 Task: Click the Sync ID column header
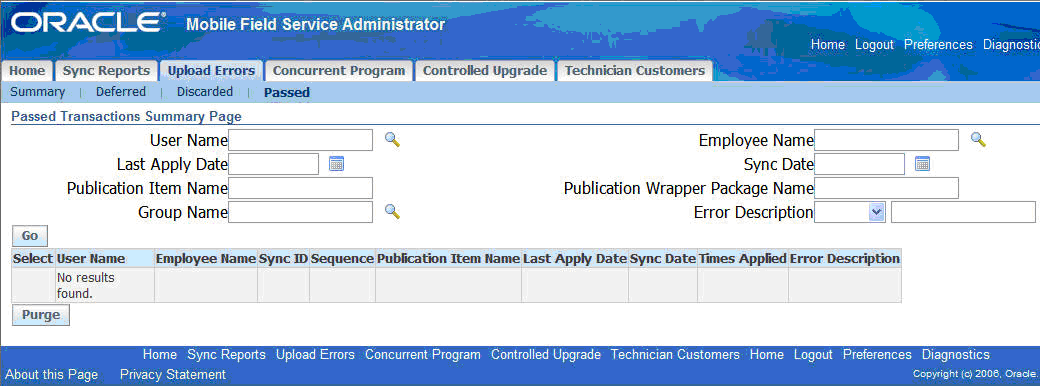[283, 259]
